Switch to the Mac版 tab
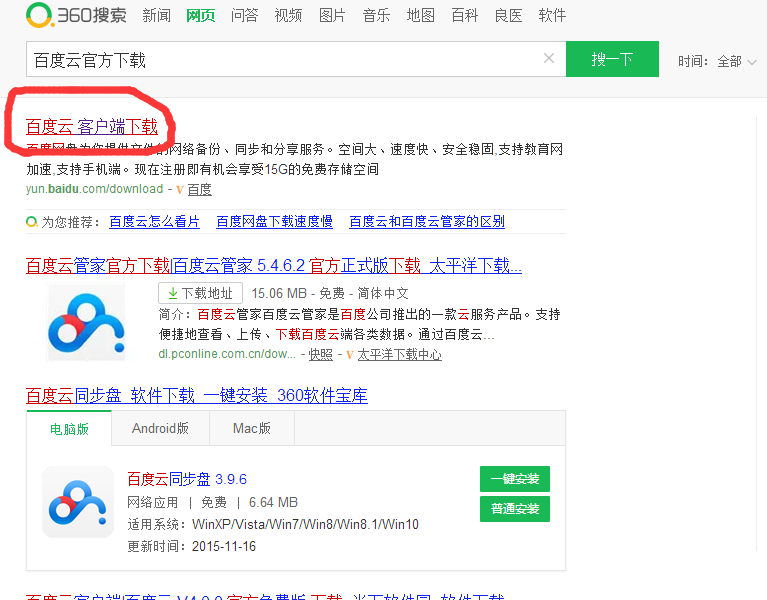Viewport: 767px width, 600px height. point(252,428)
